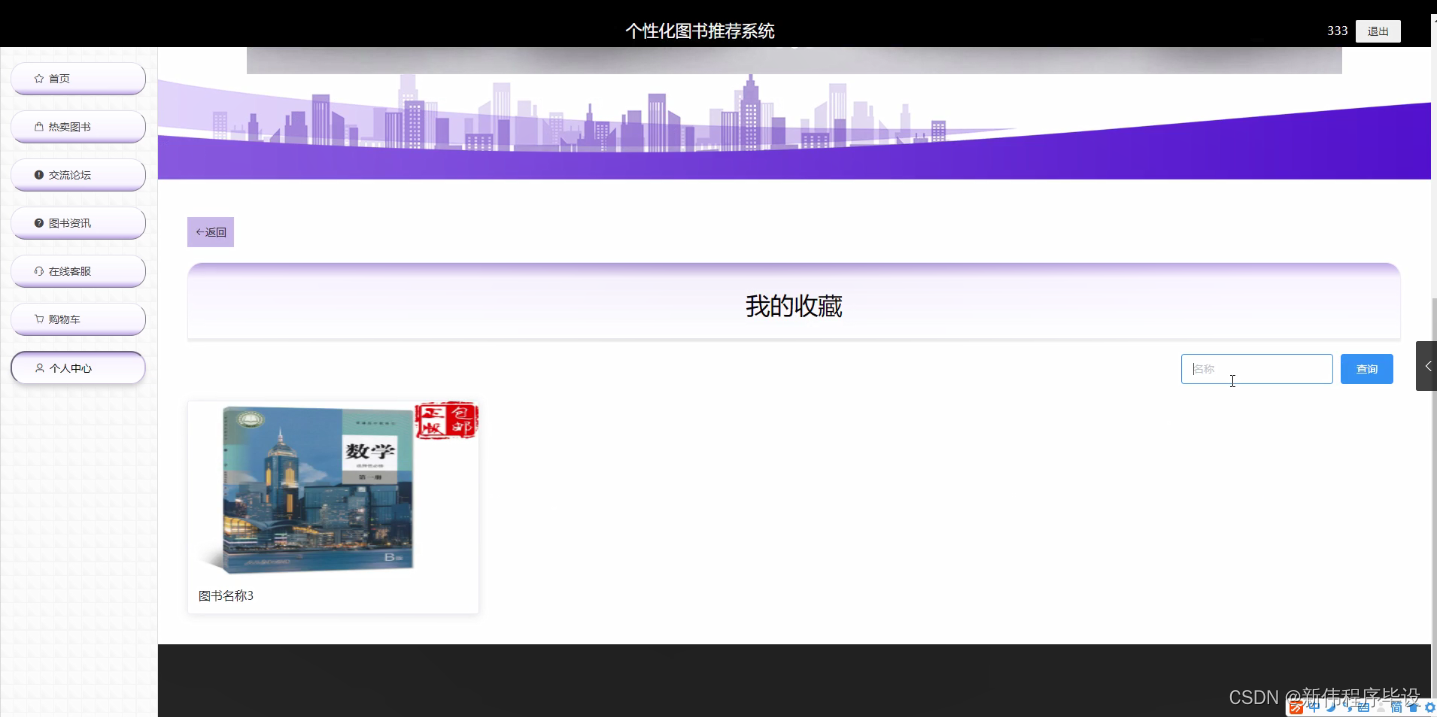Click the 简 simplified Chinese toggle in input bar
Image resolution: width=1437 pixels, height=717 pixels.
click(x=1397, y=708)
